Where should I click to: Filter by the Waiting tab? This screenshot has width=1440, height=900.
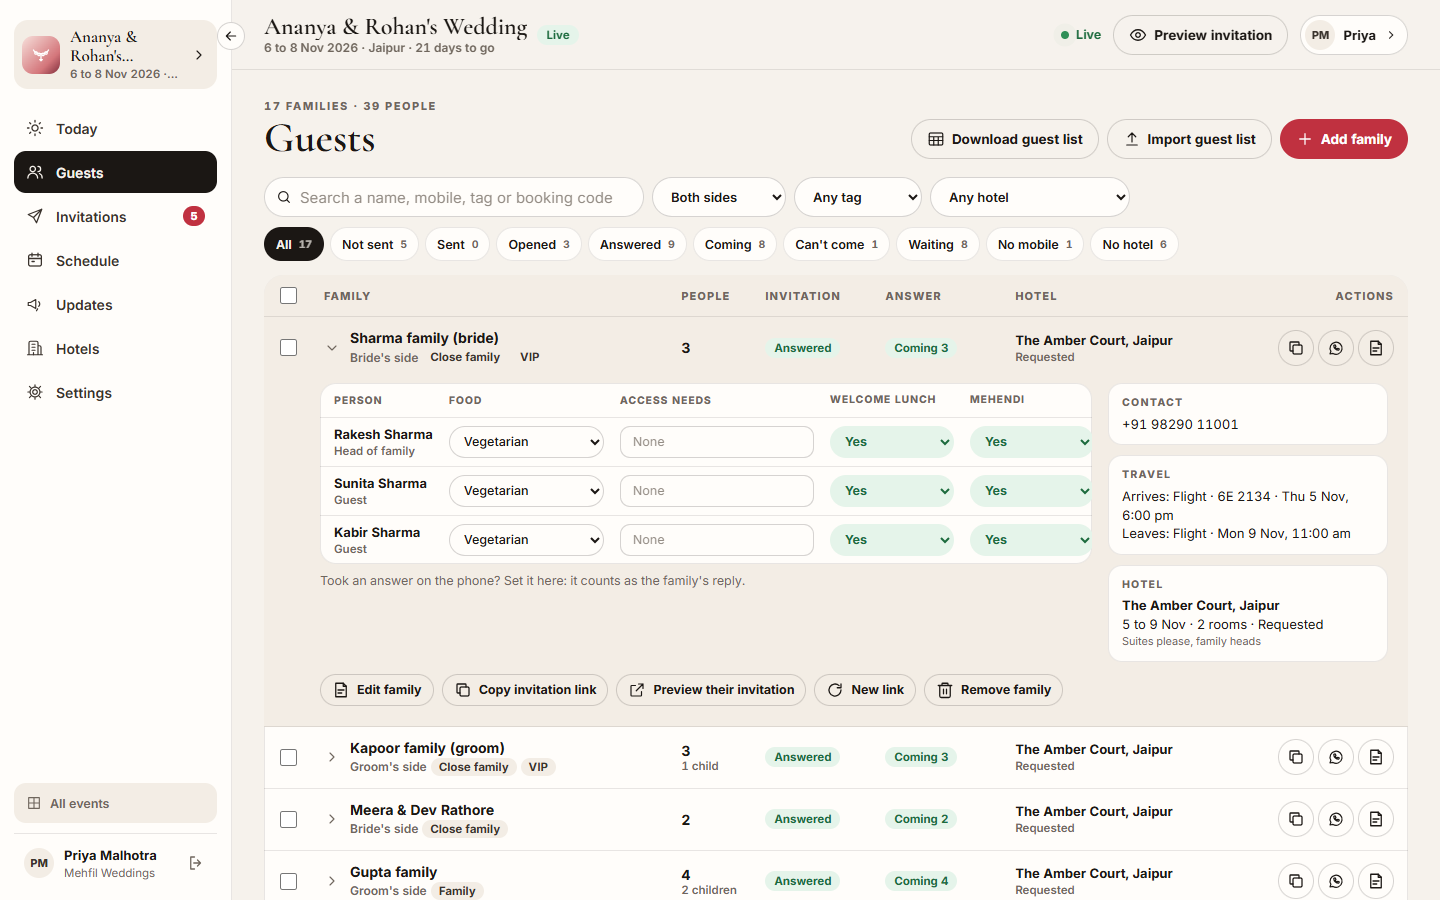coord(938,244)
